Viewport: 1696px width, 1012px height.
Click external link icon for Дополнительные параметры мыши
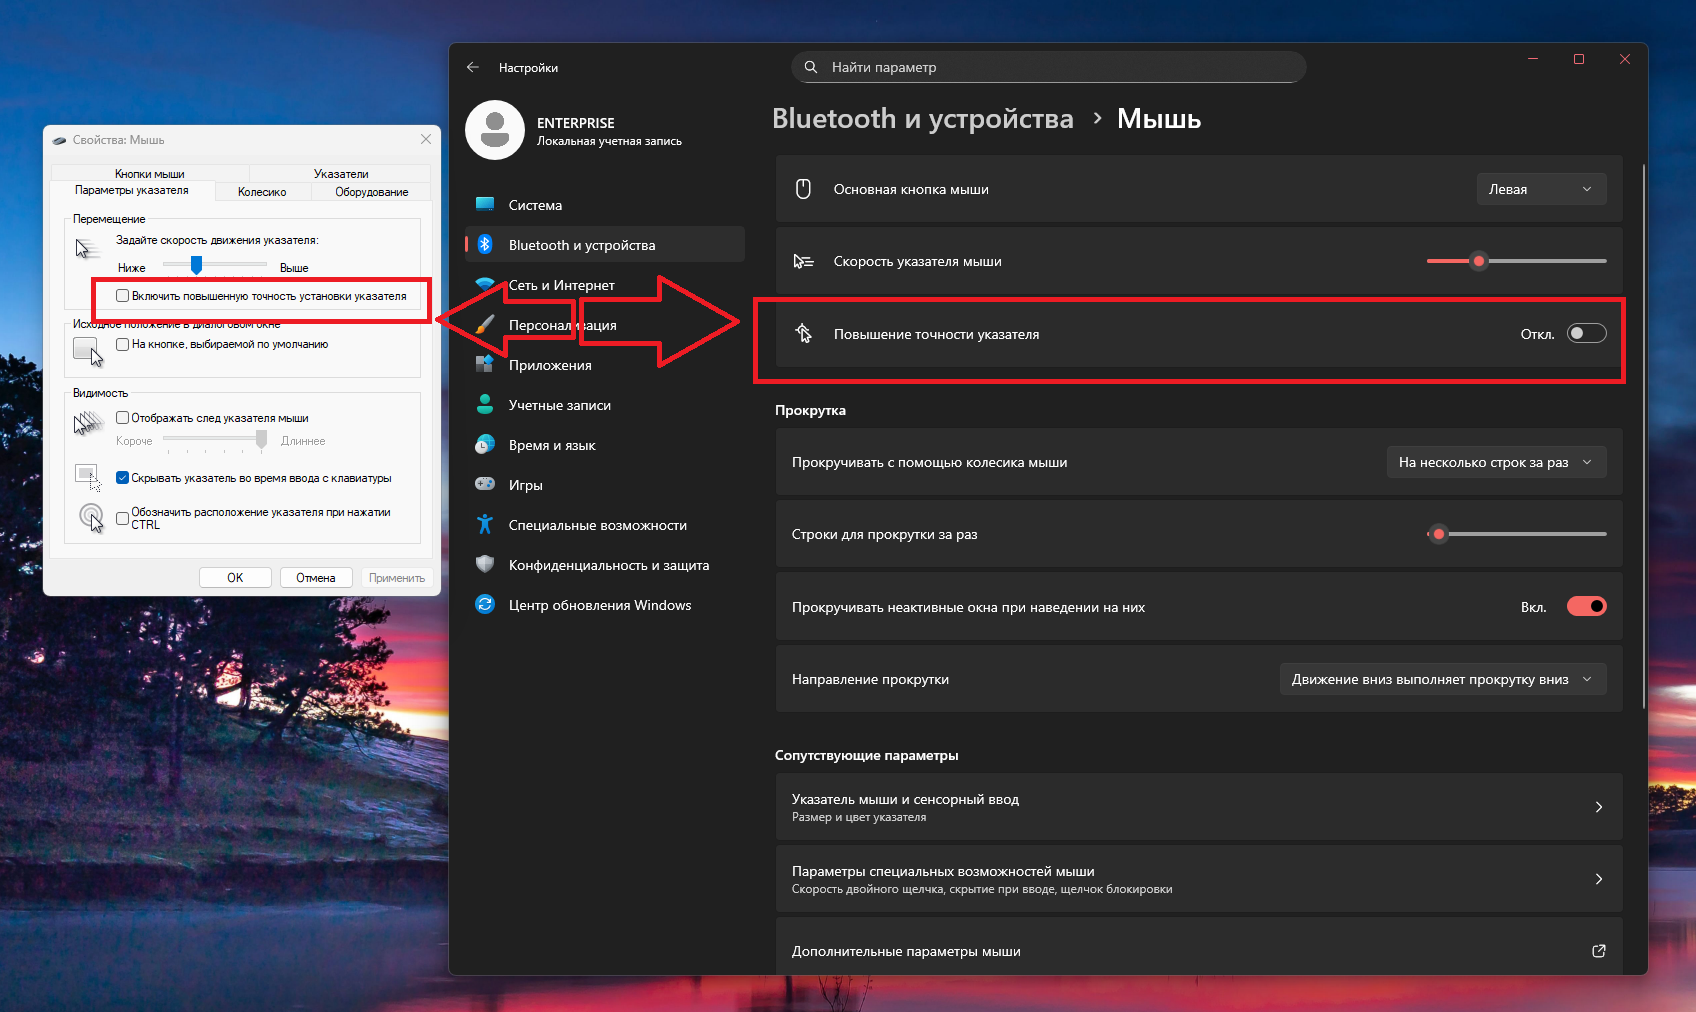pos(1599,951)
